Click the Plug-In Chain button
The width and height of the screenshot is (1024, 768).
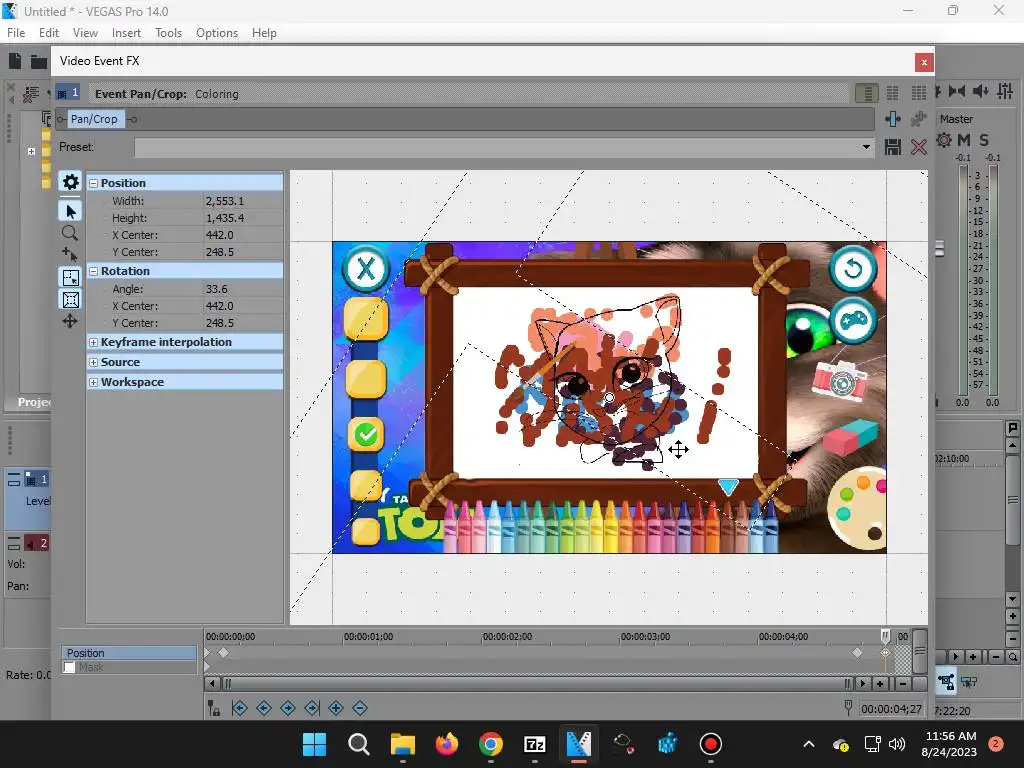coord(893,119)
